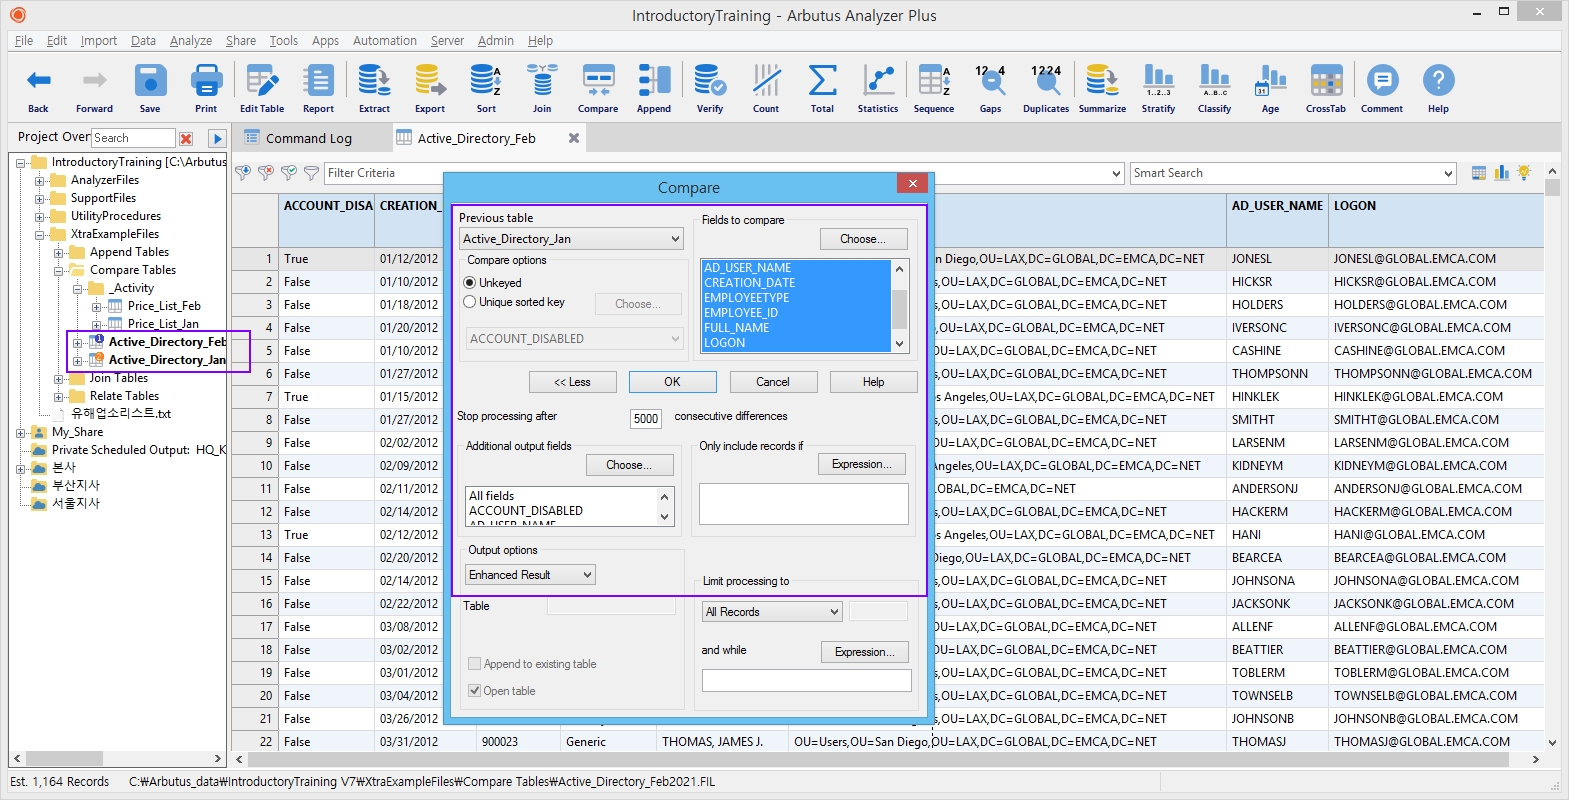The image size is (1569, 800).
Task: Select the Total tool
Action: pos(822,89)
